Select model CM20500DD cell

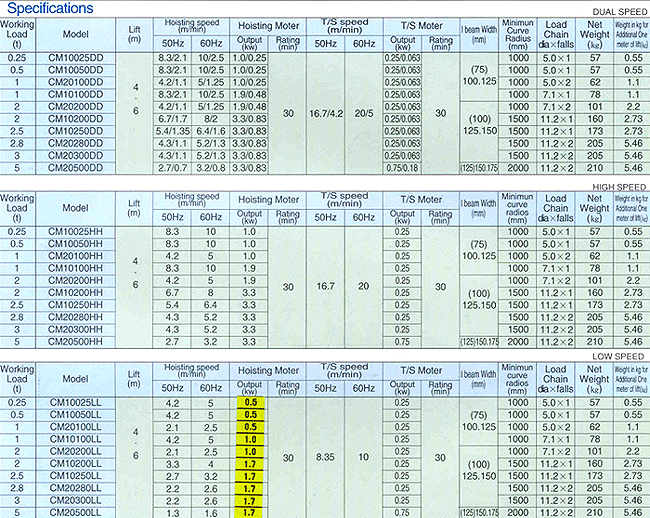click(x=75, y=168)
